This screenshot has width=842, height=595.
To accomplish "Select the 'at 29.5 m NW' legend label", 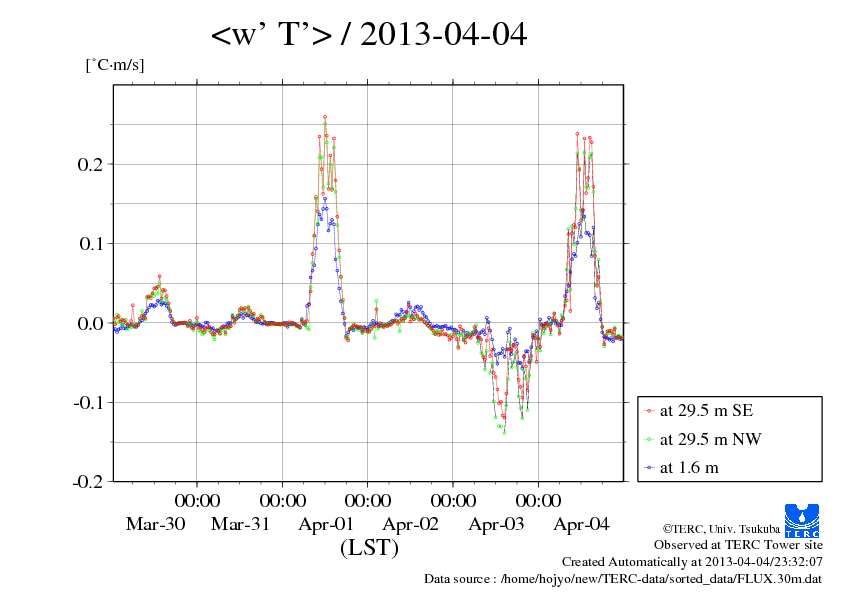I will [x=710, y=439].
